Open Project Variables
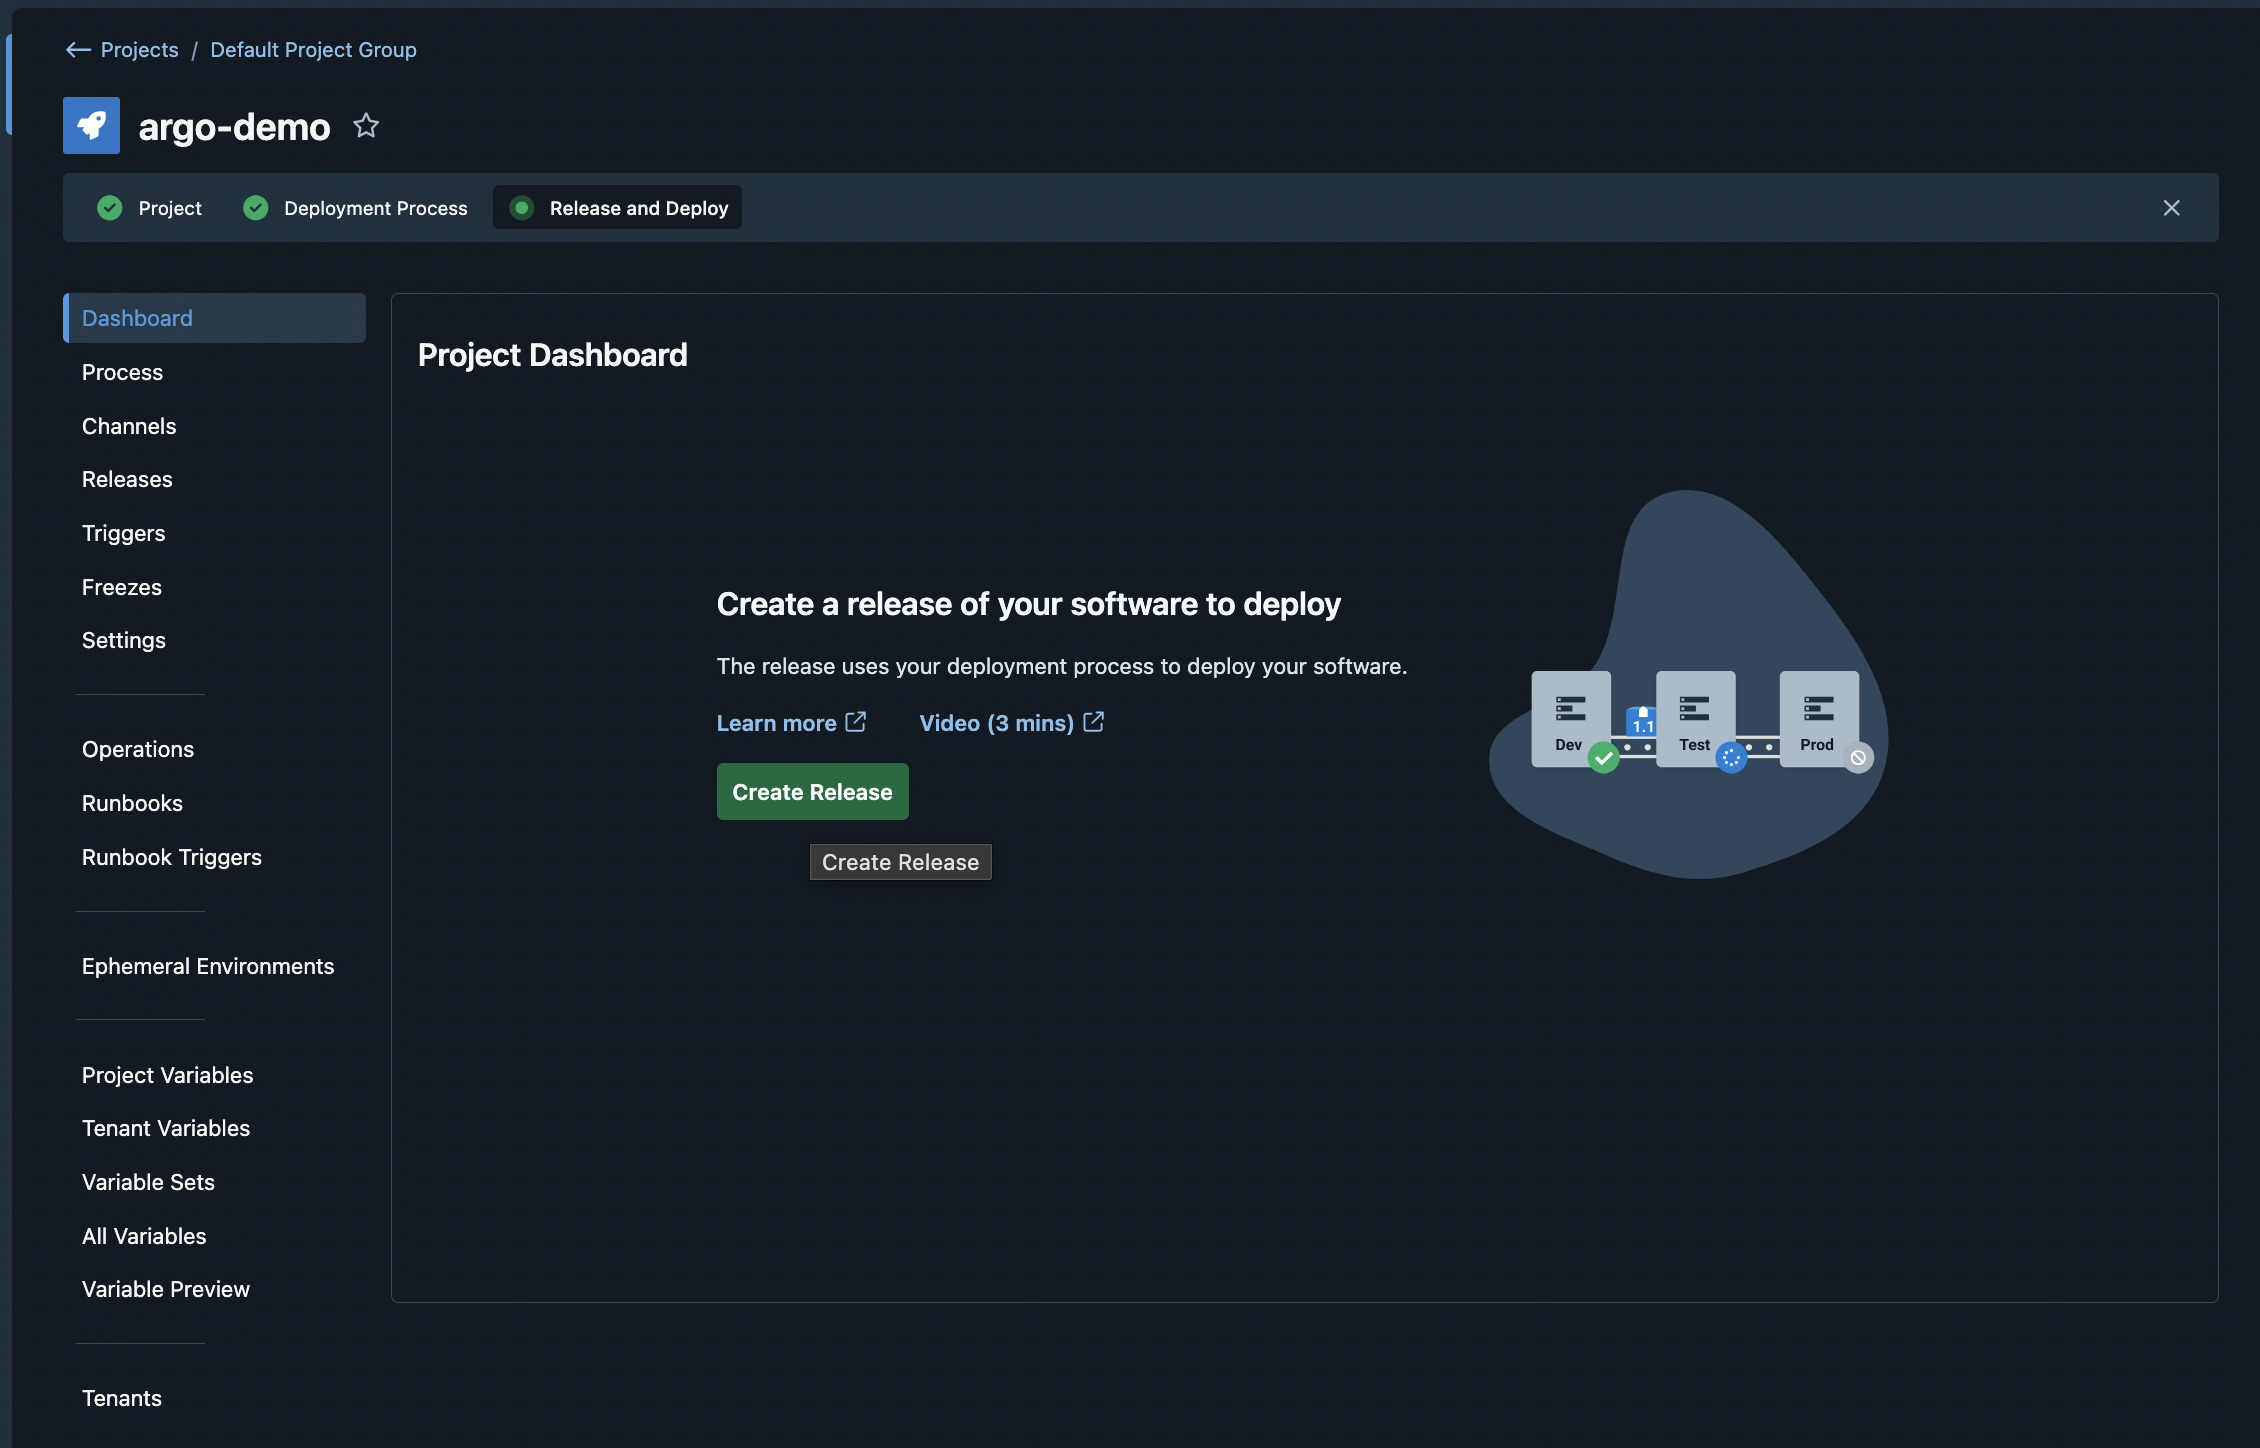The image size is (2260, 1448). coord(168,1075)
